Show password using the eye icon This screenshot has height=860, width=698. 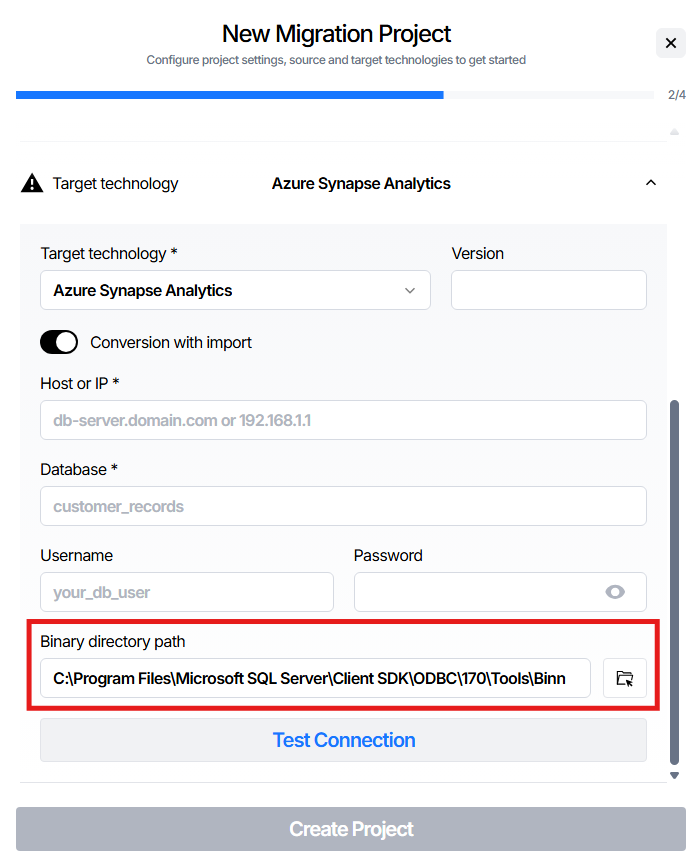tap(615, 592)
